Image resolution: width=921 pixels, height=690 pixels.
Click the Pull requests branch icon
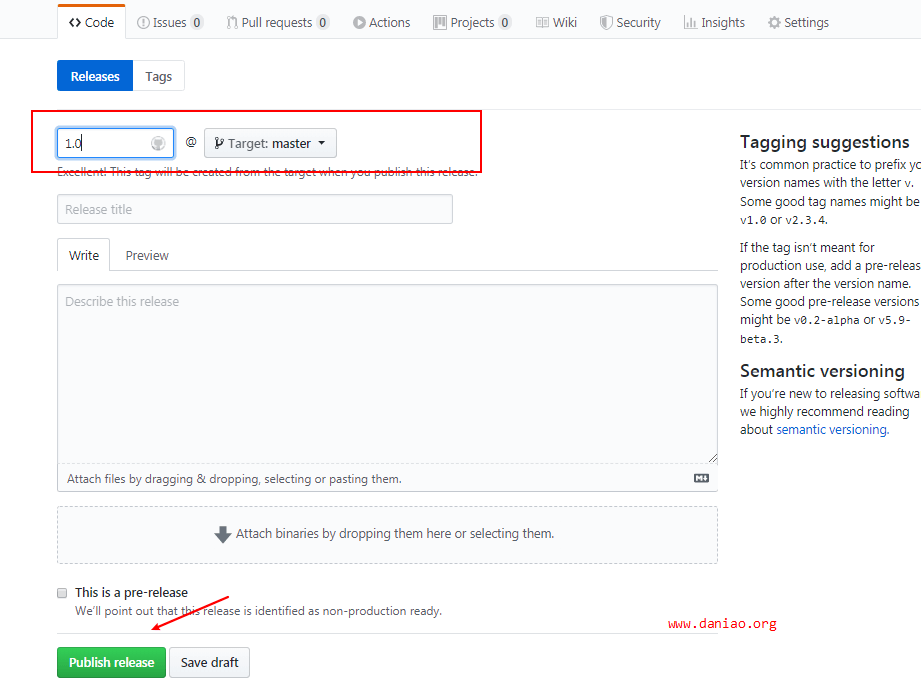pyautogui.click(x=232, y=22)
